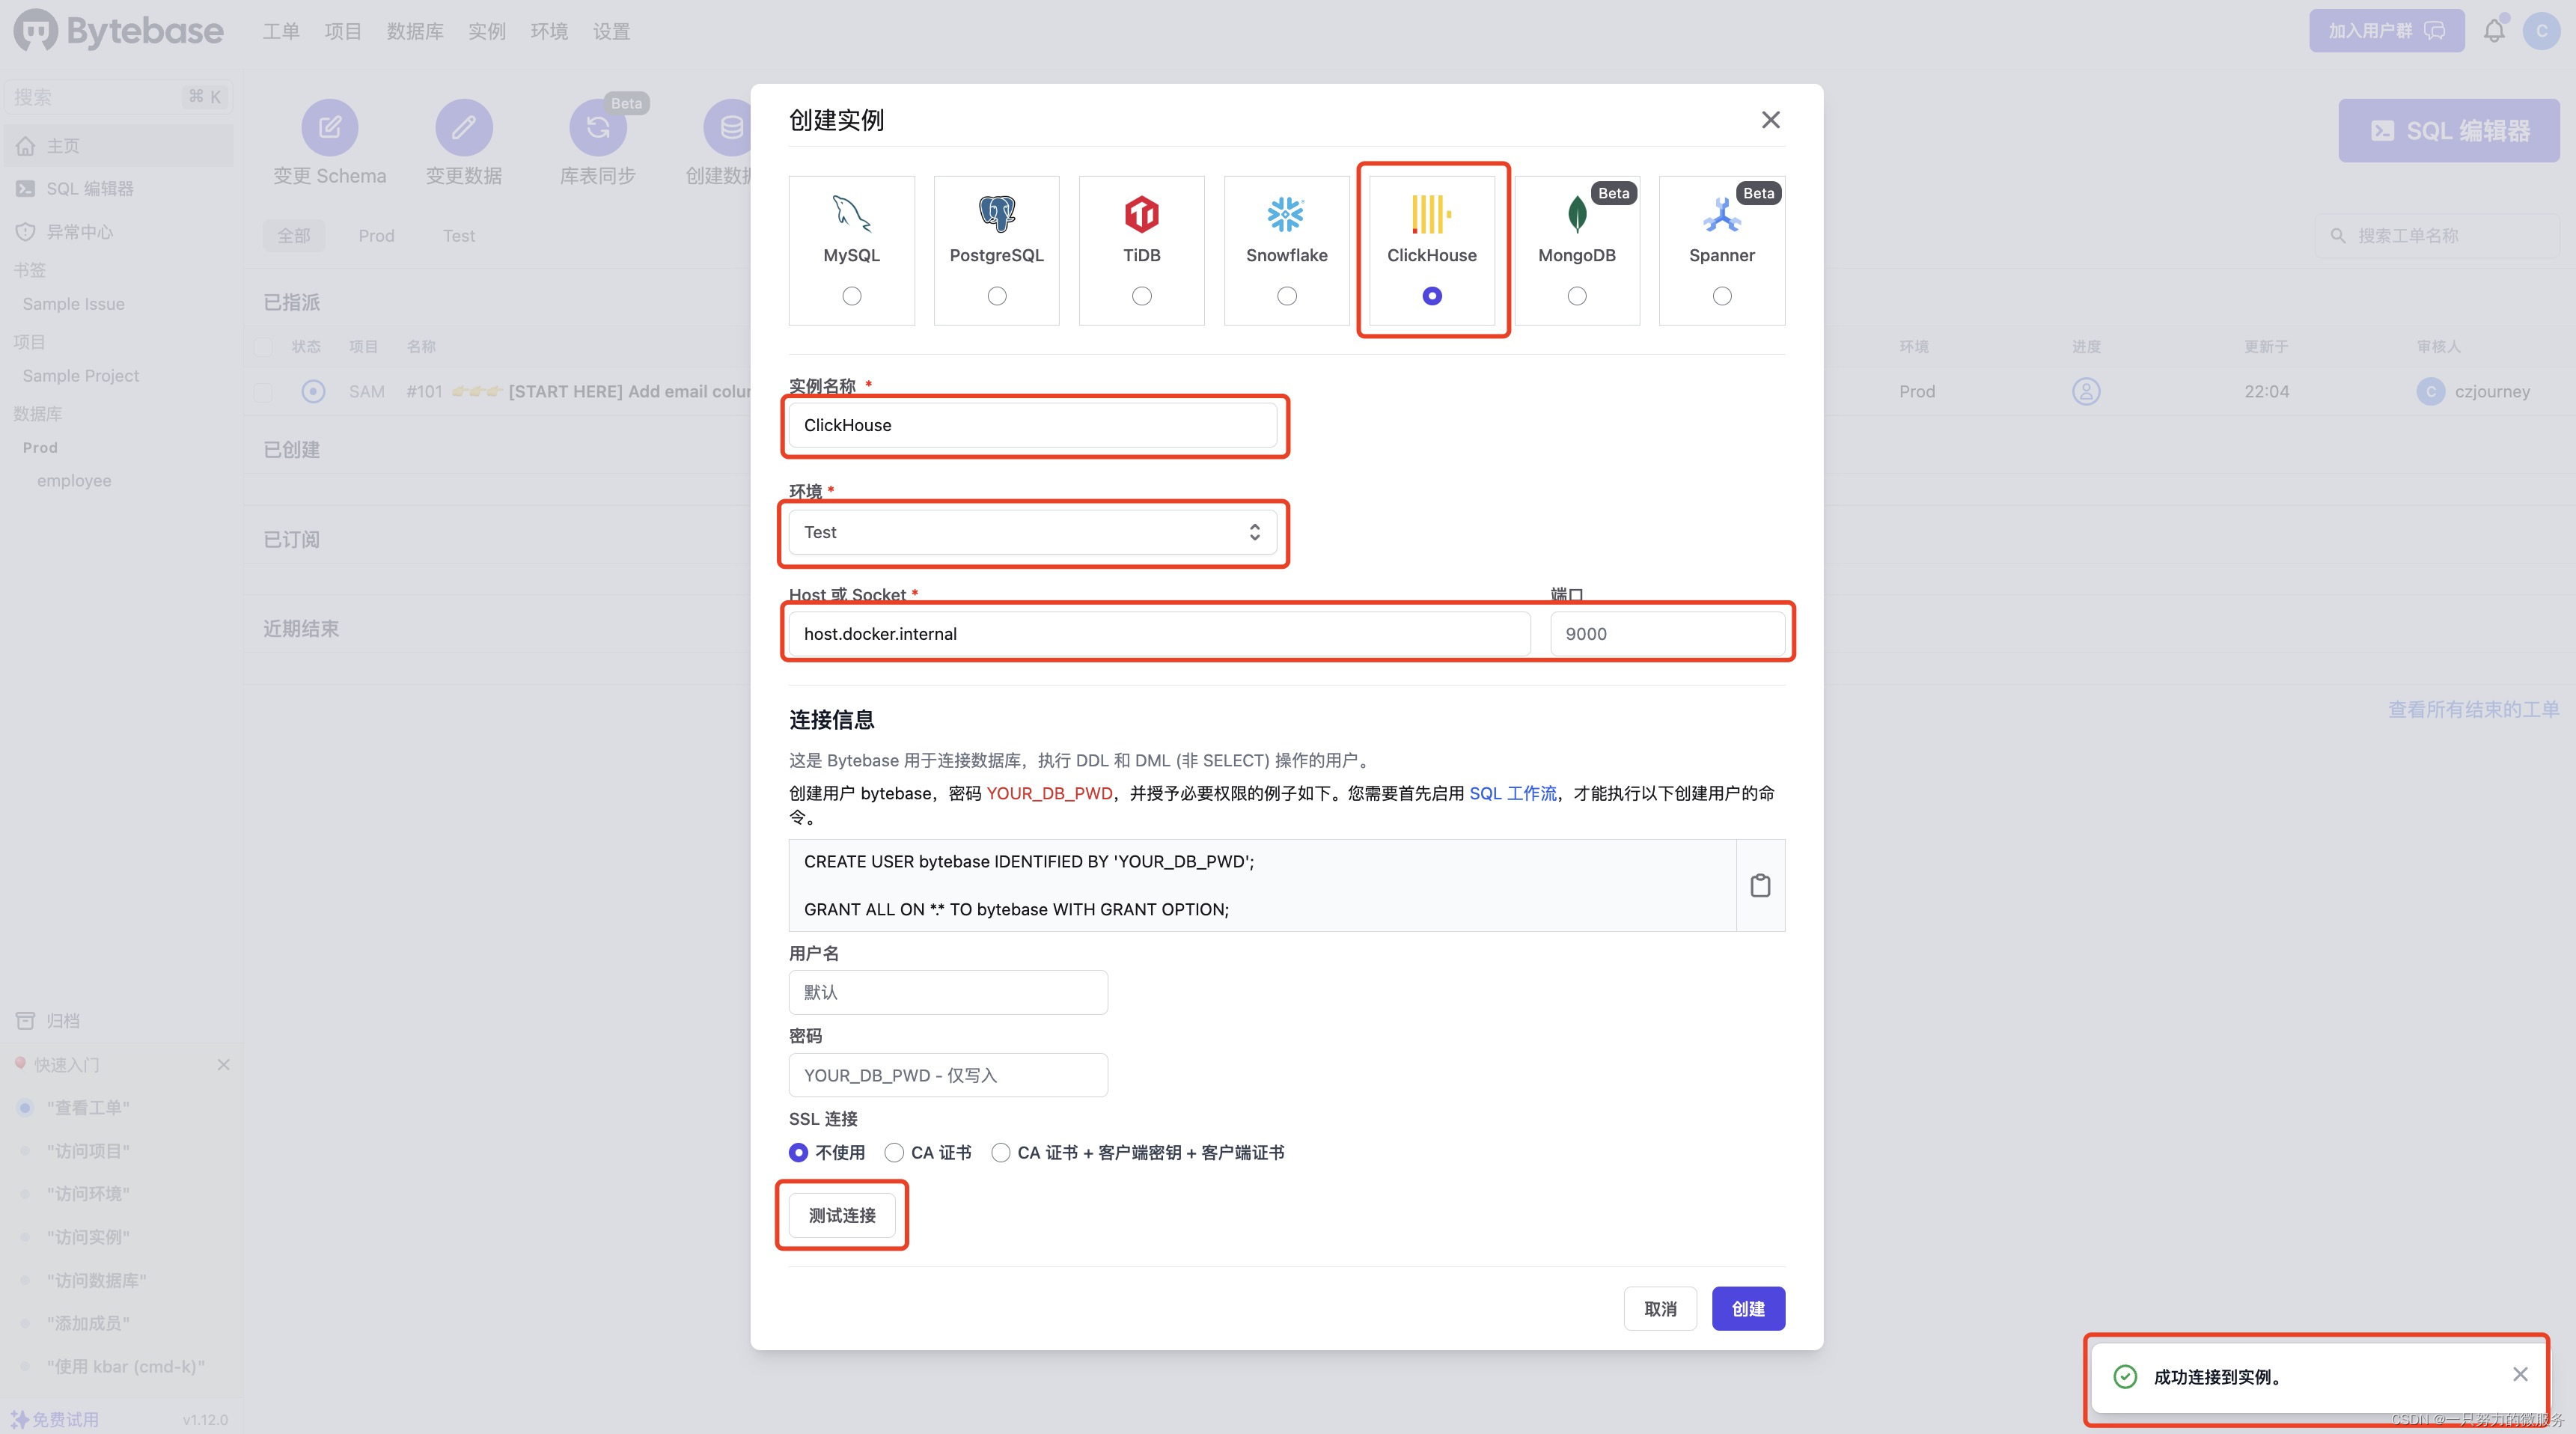The height and width of the screenshot is (1434, 2576).
Task: Click the 免费试用 sparkle icon
Action: [x=19, y=1419]
